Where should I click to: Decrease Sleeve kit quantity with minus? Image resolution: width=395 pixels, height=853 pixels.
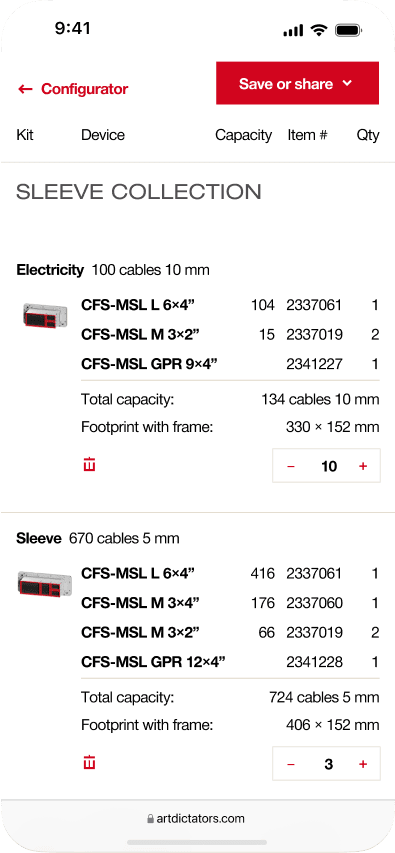pos(291,764)
